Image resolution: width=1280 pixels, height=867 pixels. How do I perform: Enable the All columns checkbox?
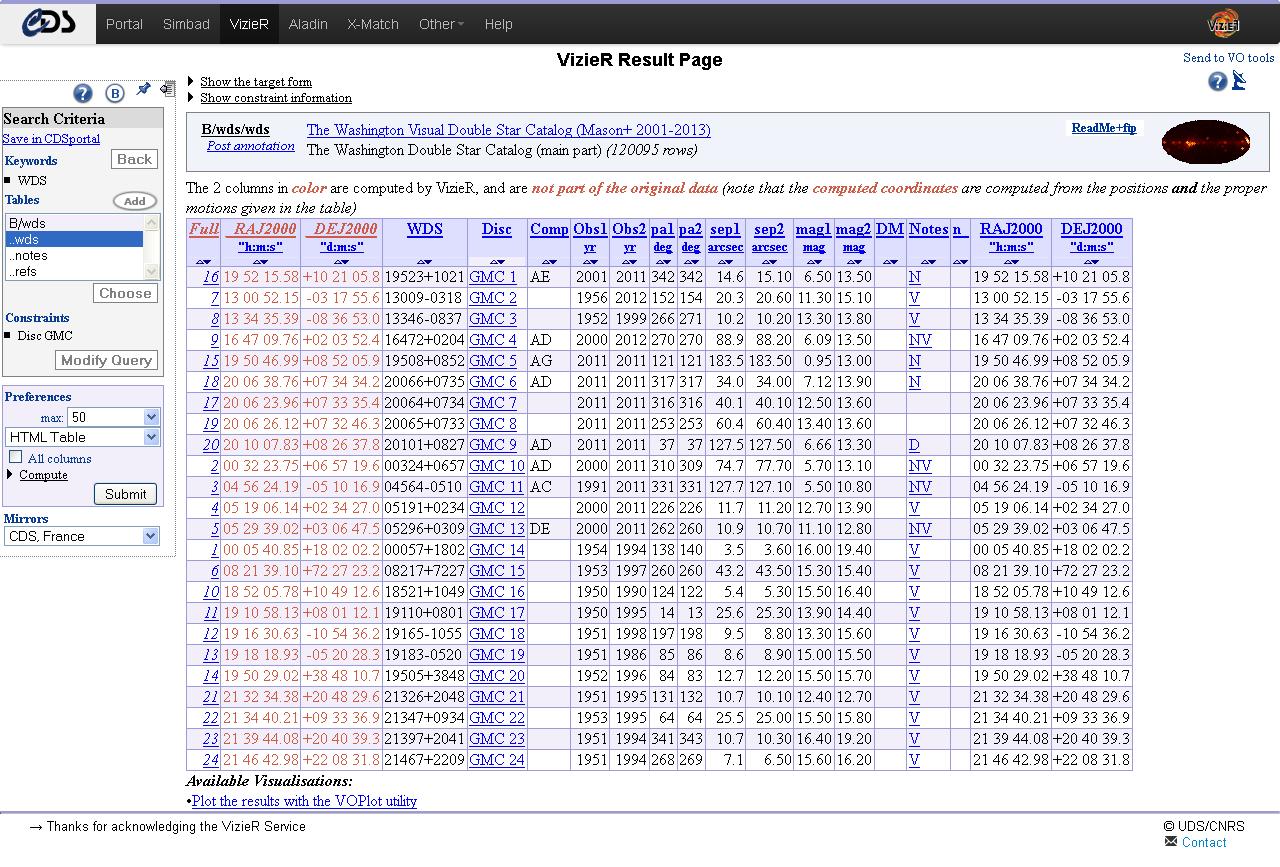tap(16, 457)
